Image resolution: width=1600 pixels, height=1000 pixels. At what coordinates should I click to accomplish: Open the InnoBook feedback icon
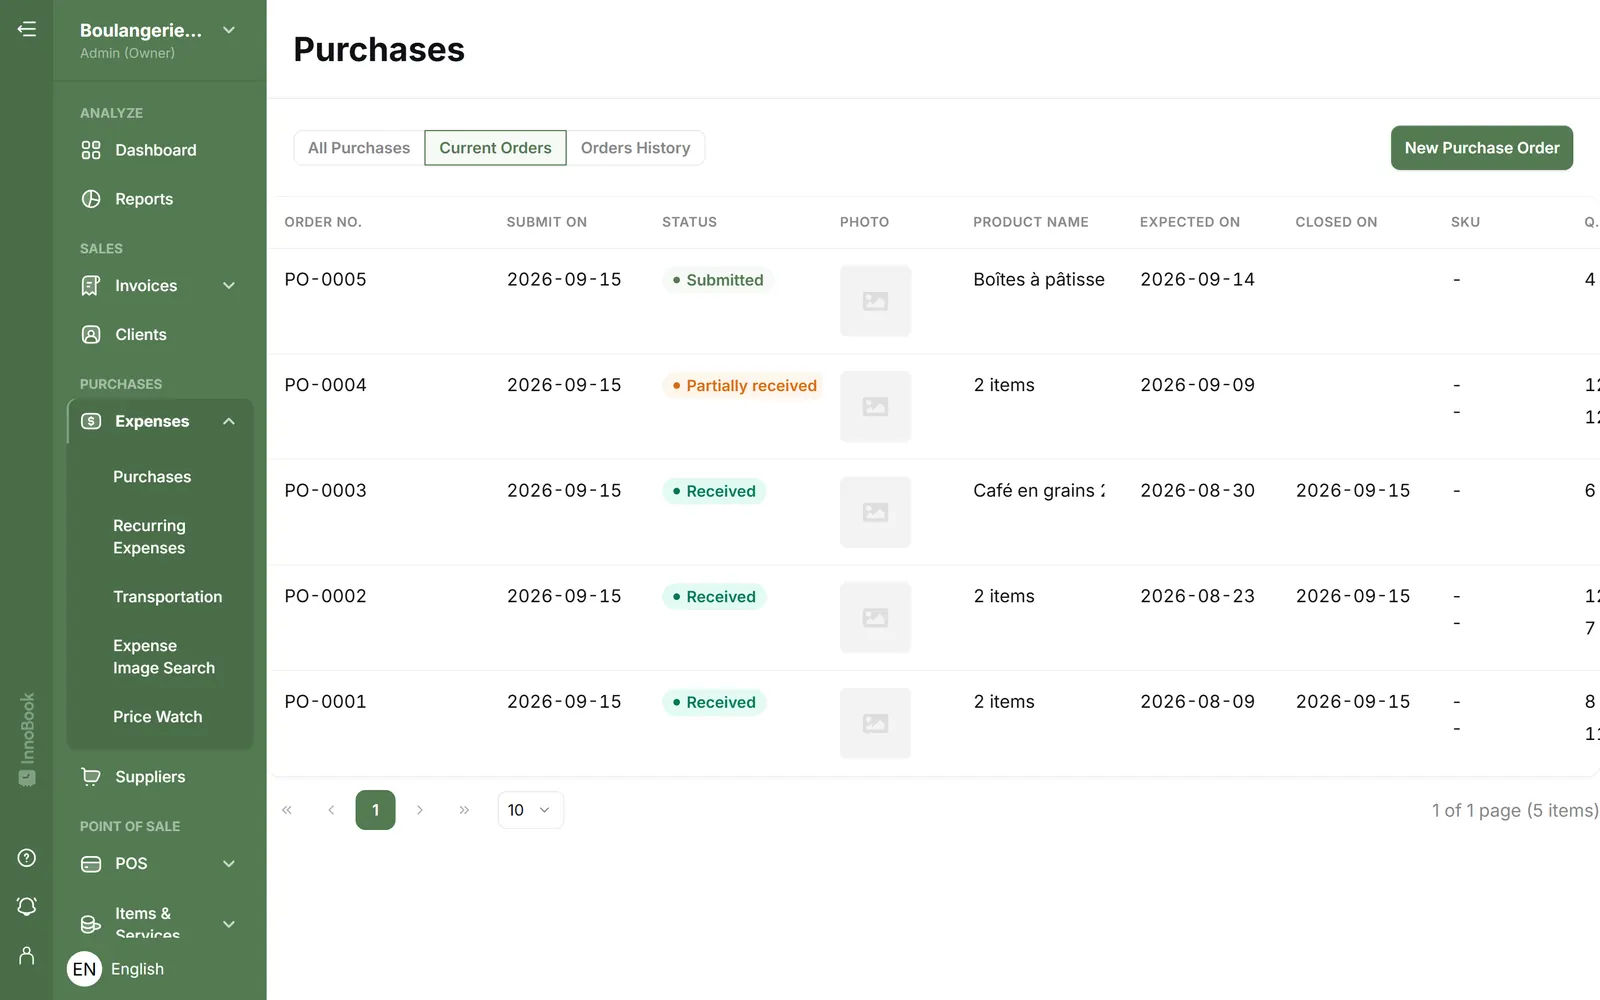tap(27, 778)
